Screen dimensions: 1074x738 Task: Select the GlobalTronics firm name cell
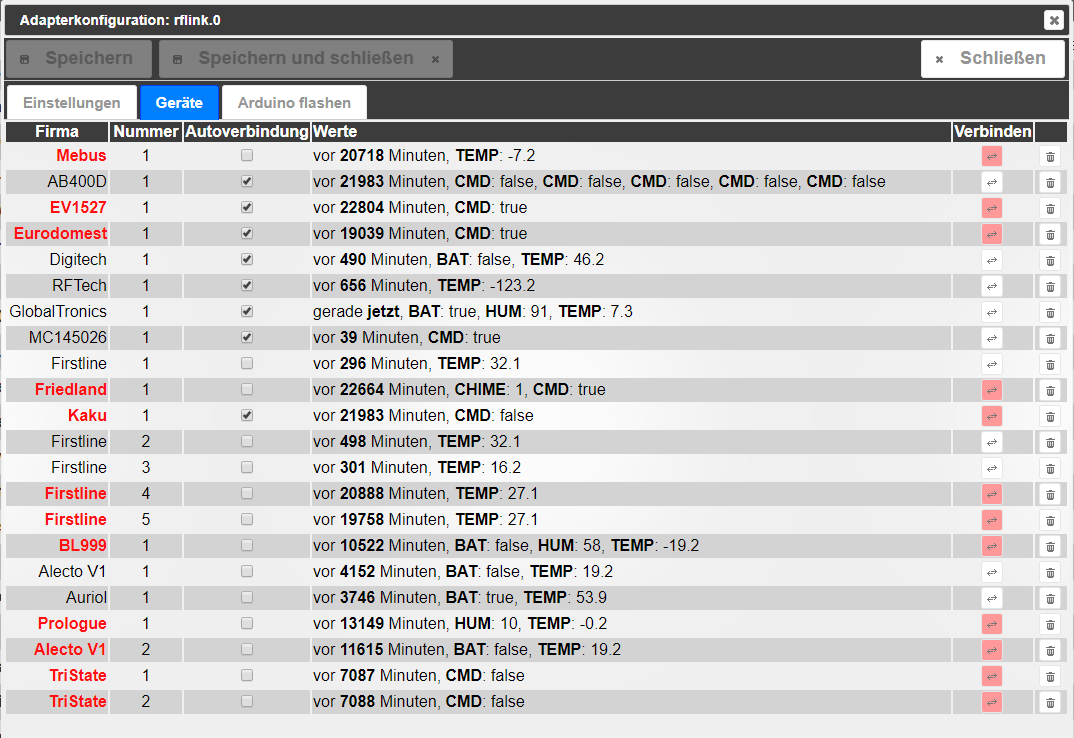click(x=58, y=312)
